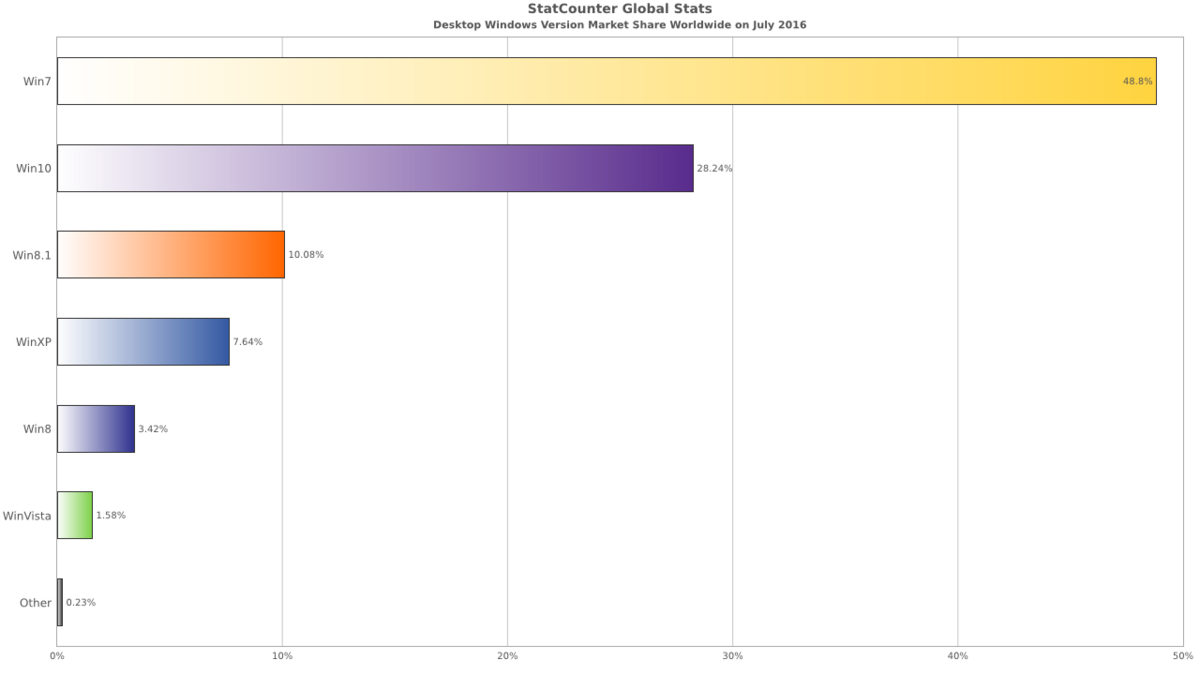Select the 28.24% value label
Image resolution: width=1200 pixels, height=675 pixels.
715,168
